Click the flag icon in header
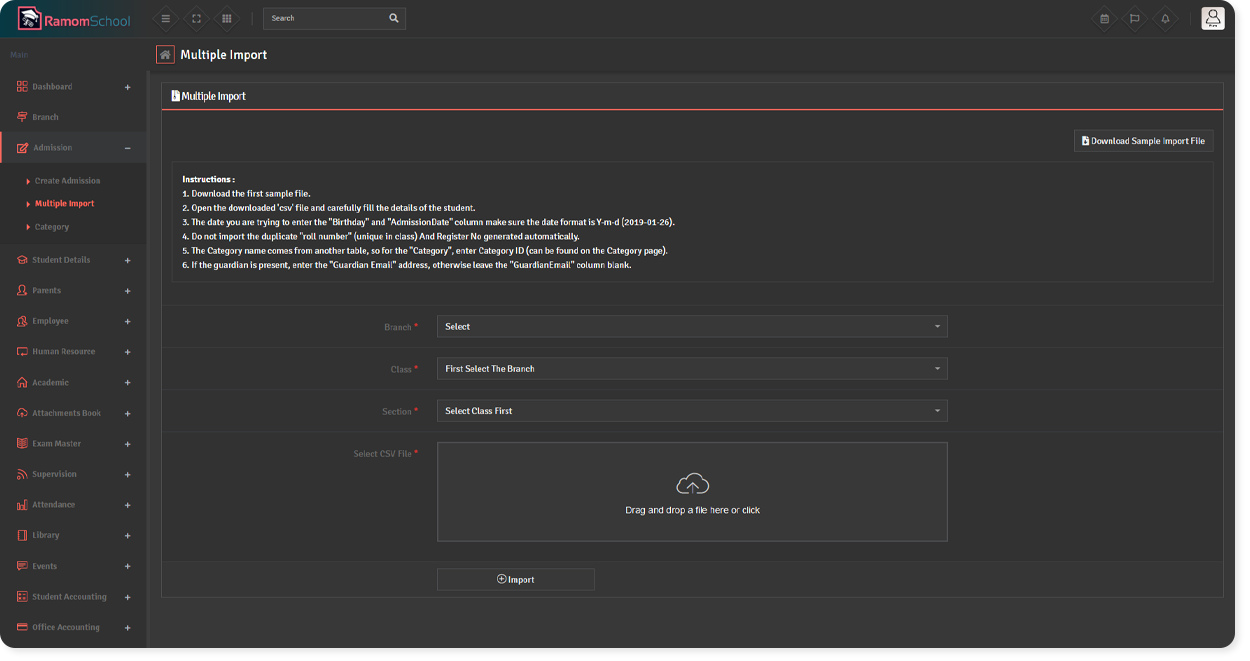The height and width of the screenshot is (661, 1250). click(x=1134, y=18)
